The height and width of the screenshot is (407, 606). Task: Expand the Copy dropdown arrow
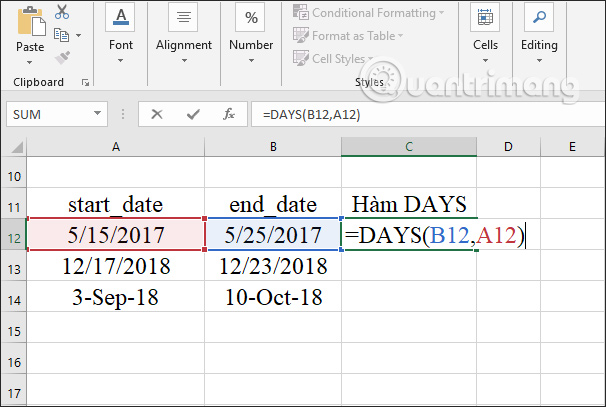click(x=78, y=36)
